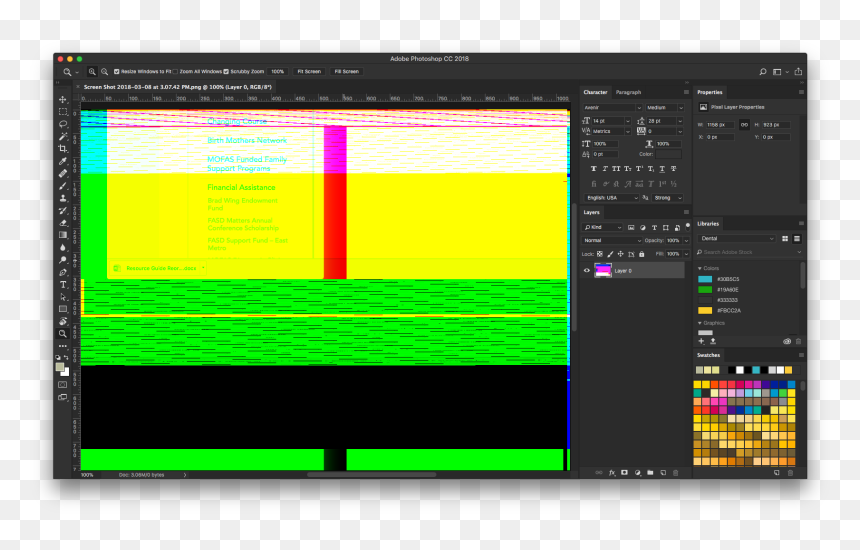Toggle Underline in Character panel
Screen dimensions: 860x550
tap(662, 169)
